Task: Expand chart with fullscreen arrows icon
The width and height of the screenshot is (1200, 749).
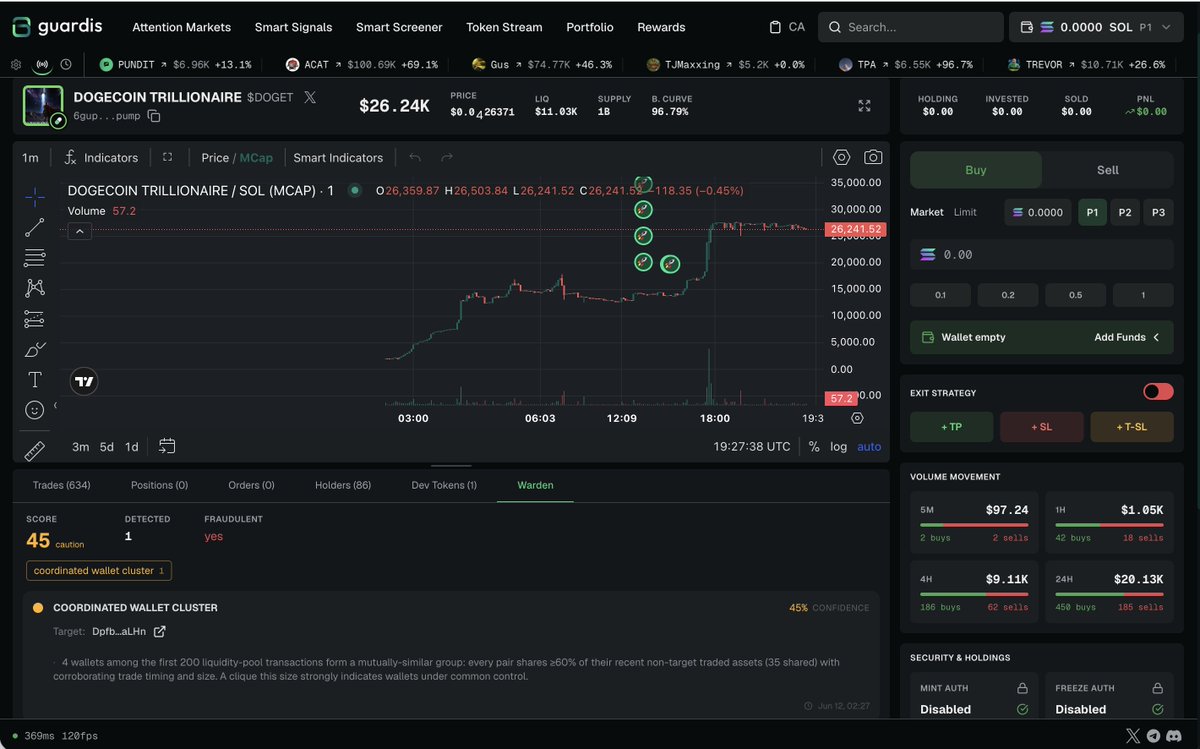Action: 864,106
